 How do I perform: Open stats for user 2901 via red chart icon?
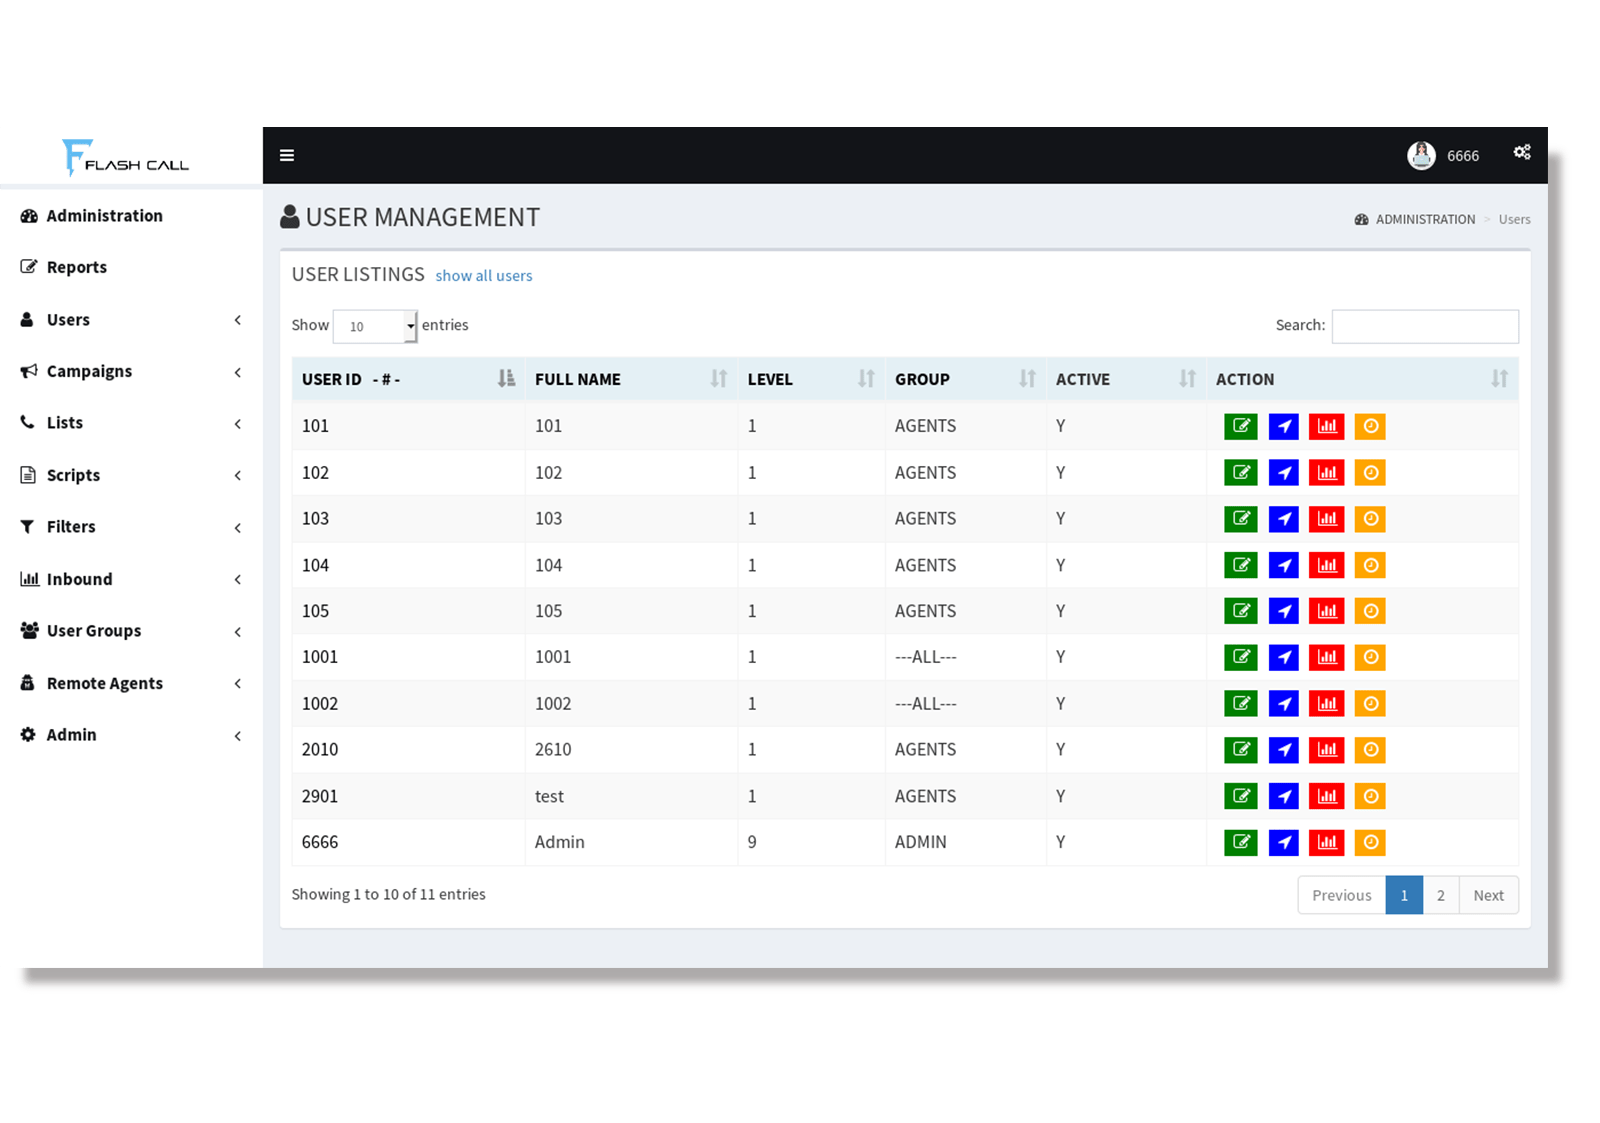click(1327, 796)
